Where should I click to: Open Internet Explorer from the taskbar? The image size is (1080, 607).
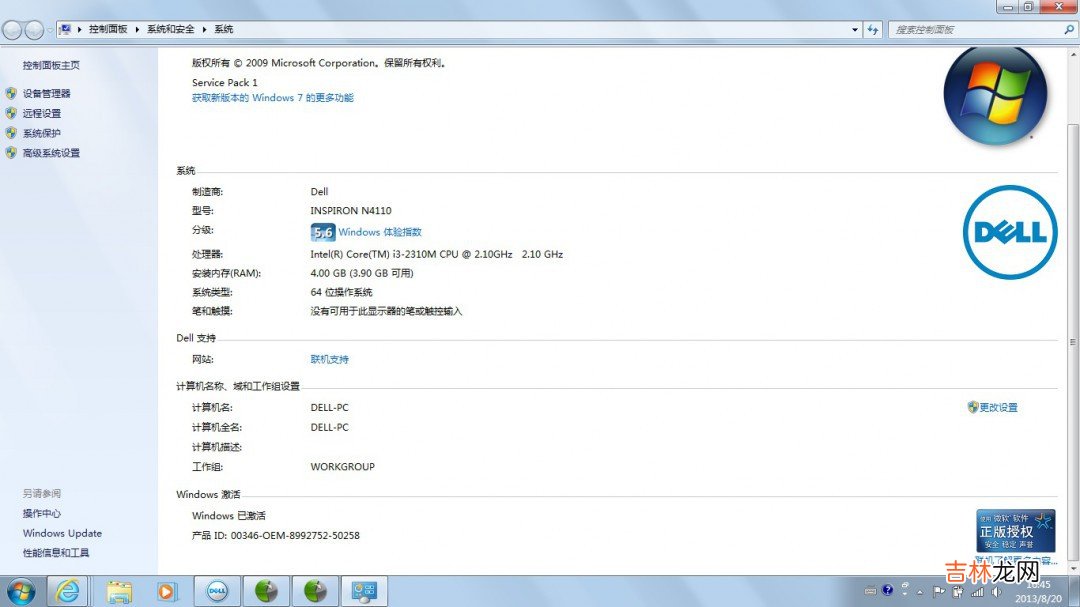(69, 591)
